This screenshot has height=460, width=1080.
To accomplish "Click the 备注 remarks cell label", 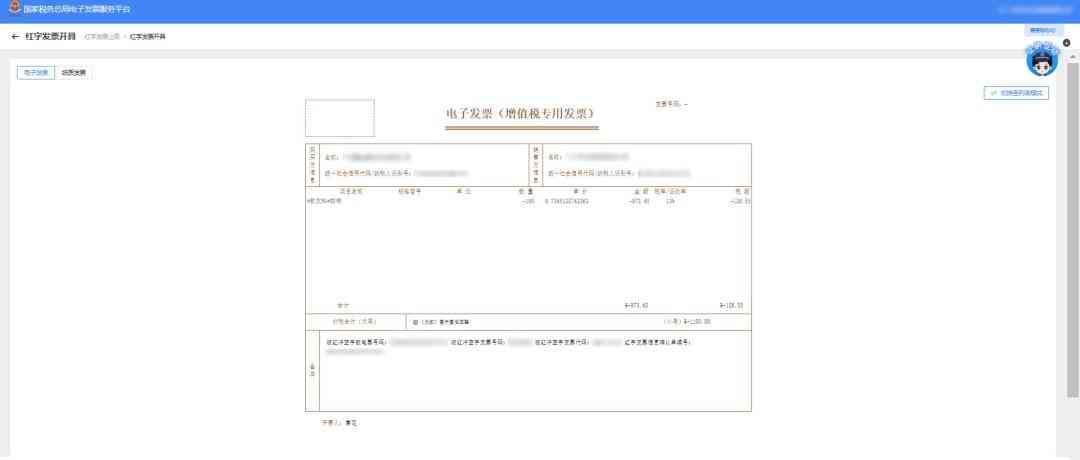I will [313, 370].
